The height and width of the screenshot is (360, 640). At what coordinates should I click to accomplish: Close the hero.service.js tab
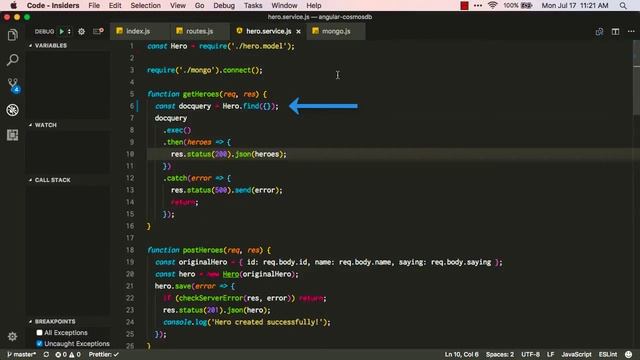298,31
